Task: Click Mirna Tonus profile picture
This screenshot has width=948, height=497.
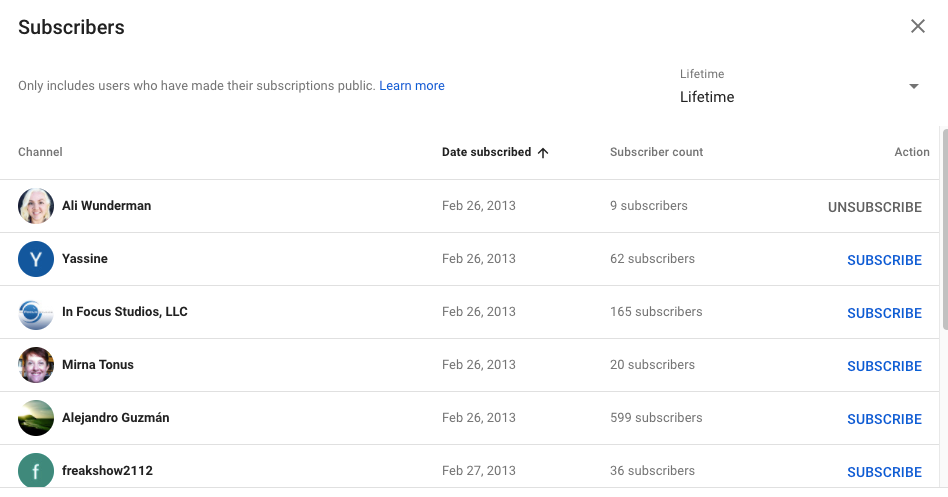Action: [36, 365]
